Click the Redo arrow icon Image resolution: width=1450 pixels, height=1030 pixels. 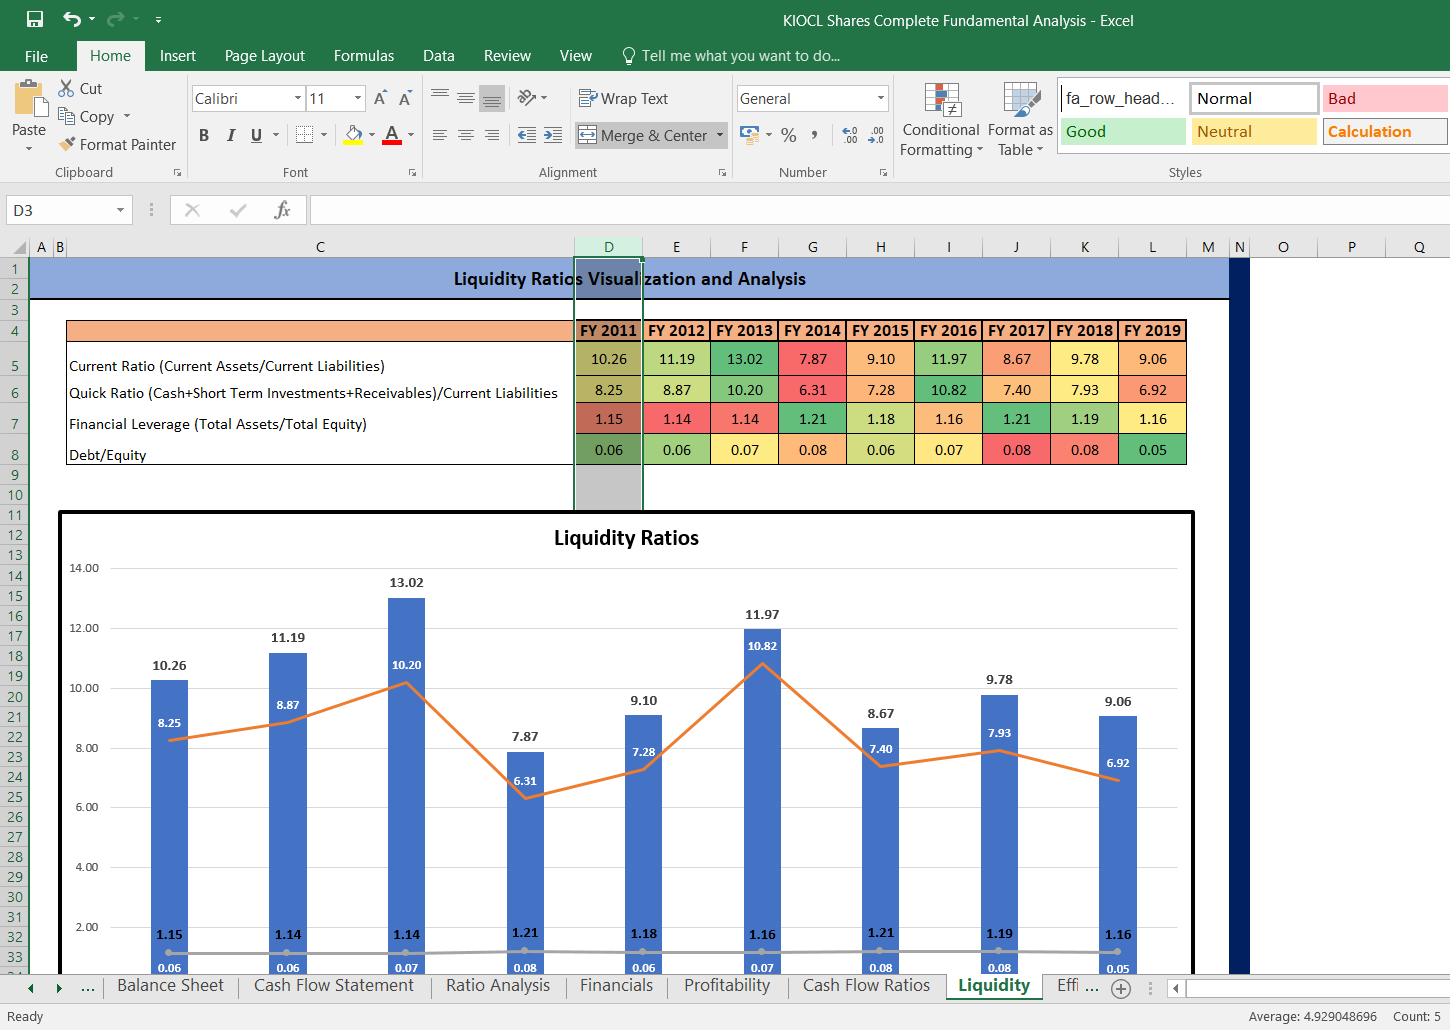pos(115,19)
